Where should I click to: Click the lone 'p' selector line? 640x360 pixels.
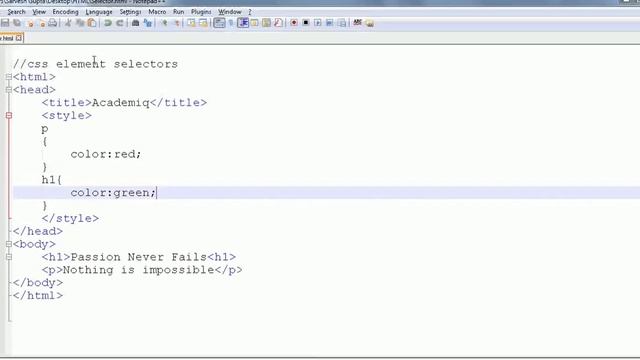click(45, 129)
